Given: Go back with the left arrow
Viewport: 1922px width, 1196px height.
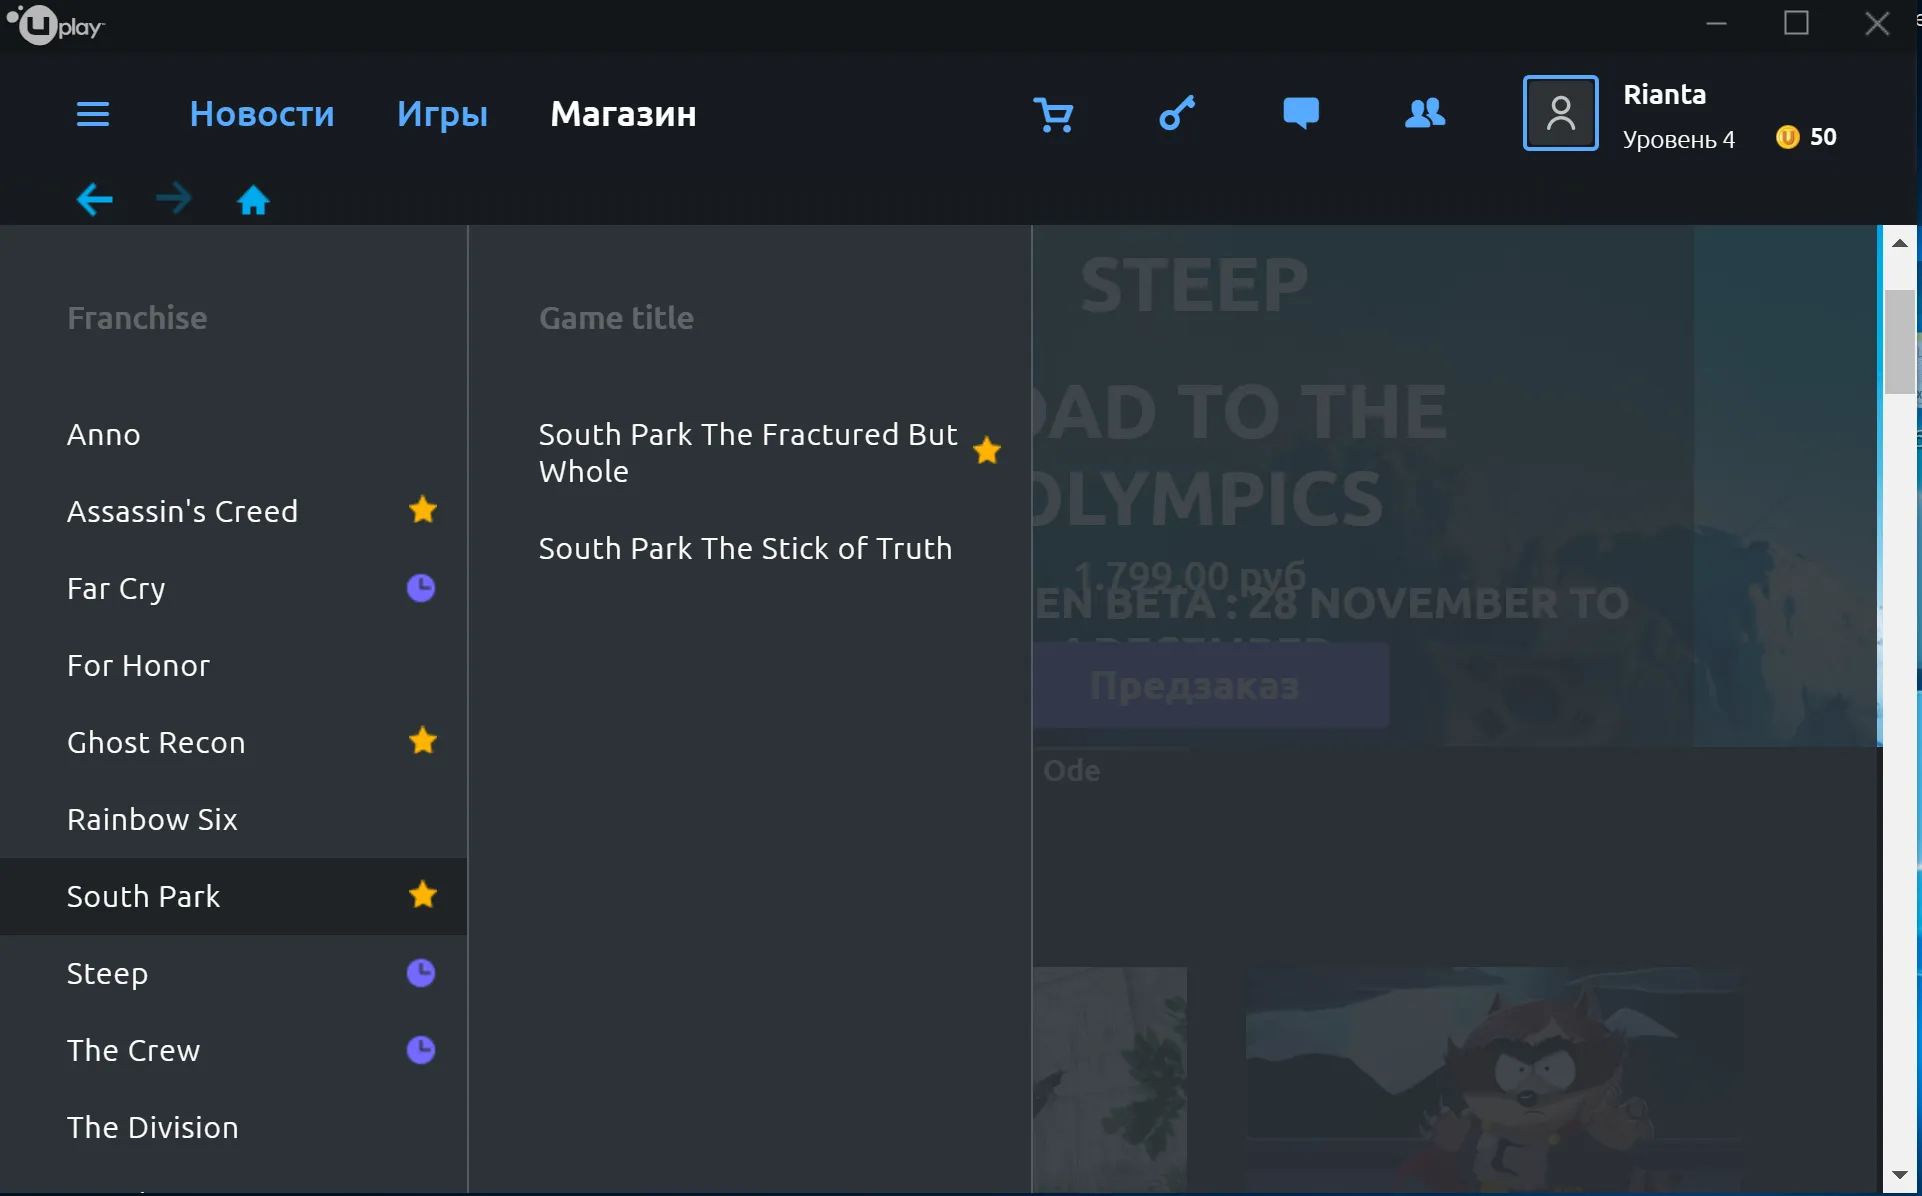Looking at the screenshot, I should tap(95, 199).
